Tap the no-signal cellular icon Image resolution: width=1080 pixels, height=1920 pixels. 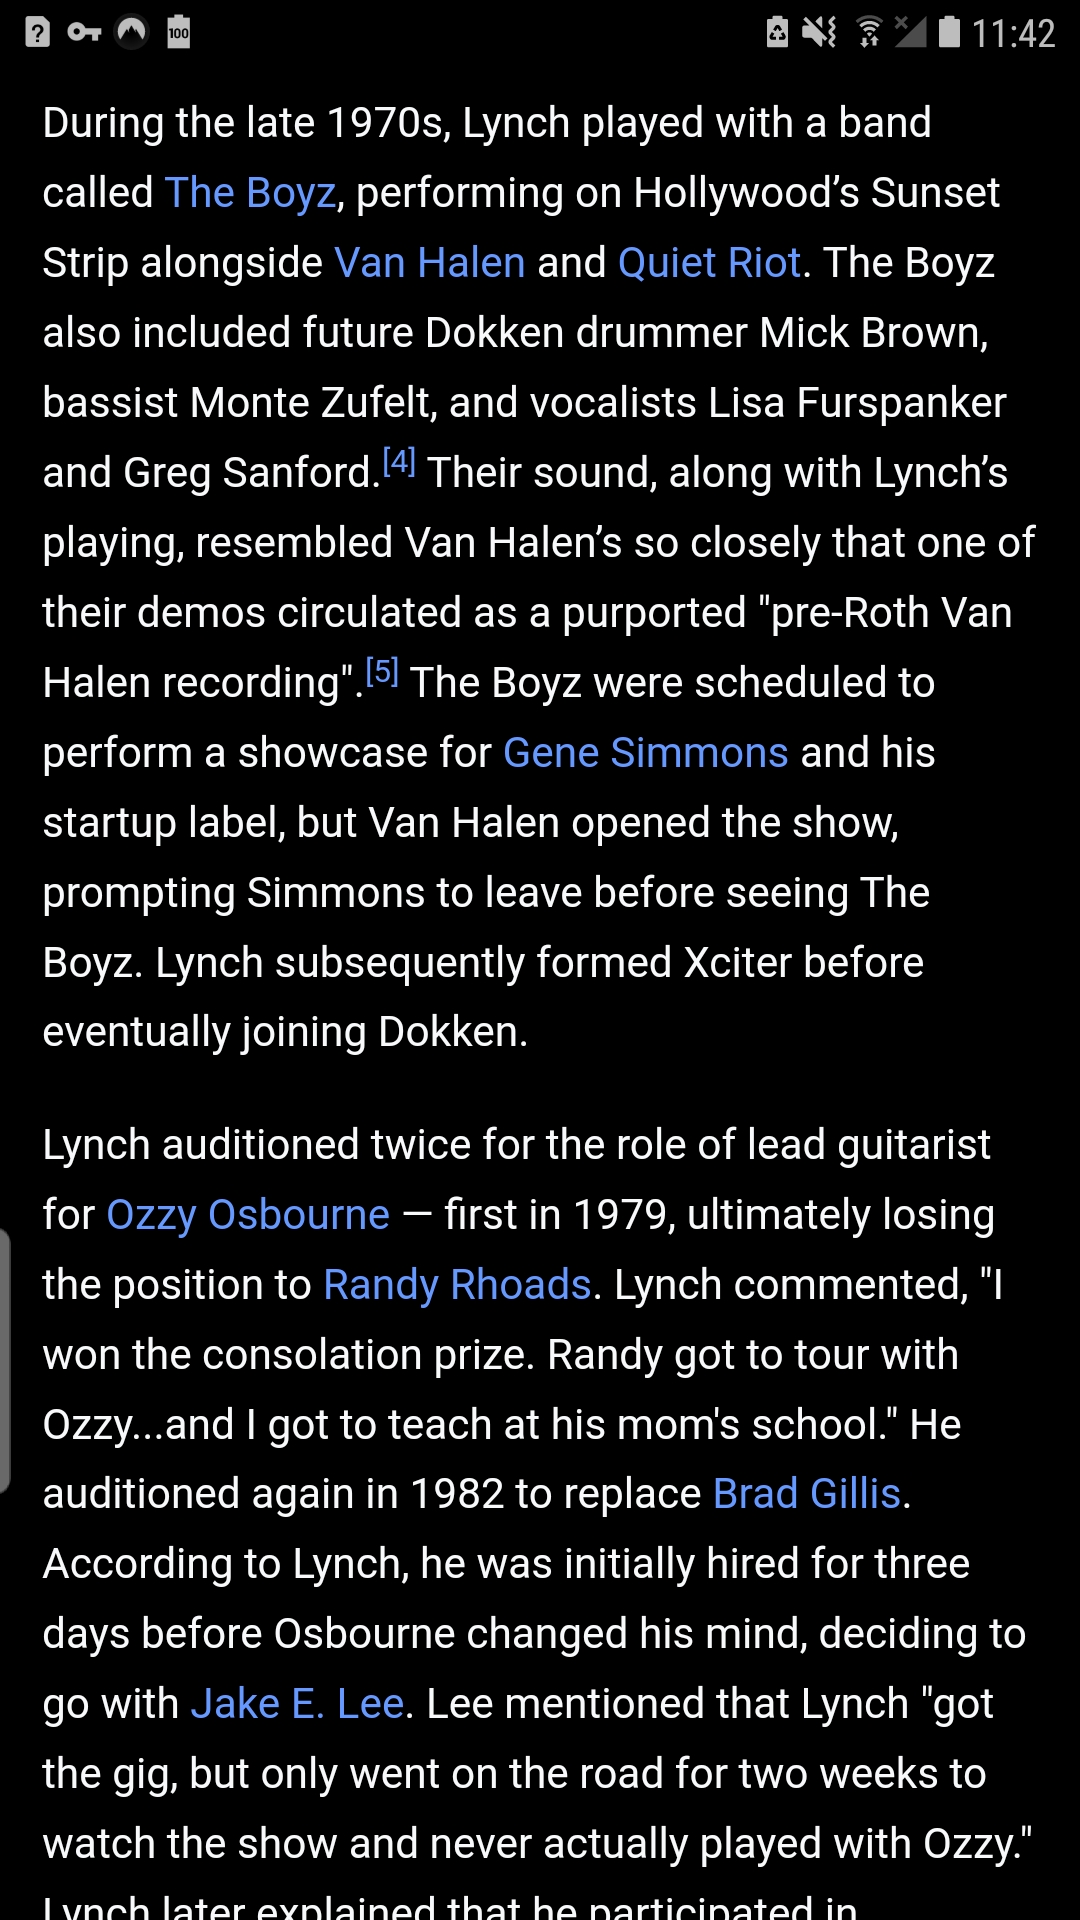tap(910, 33)
